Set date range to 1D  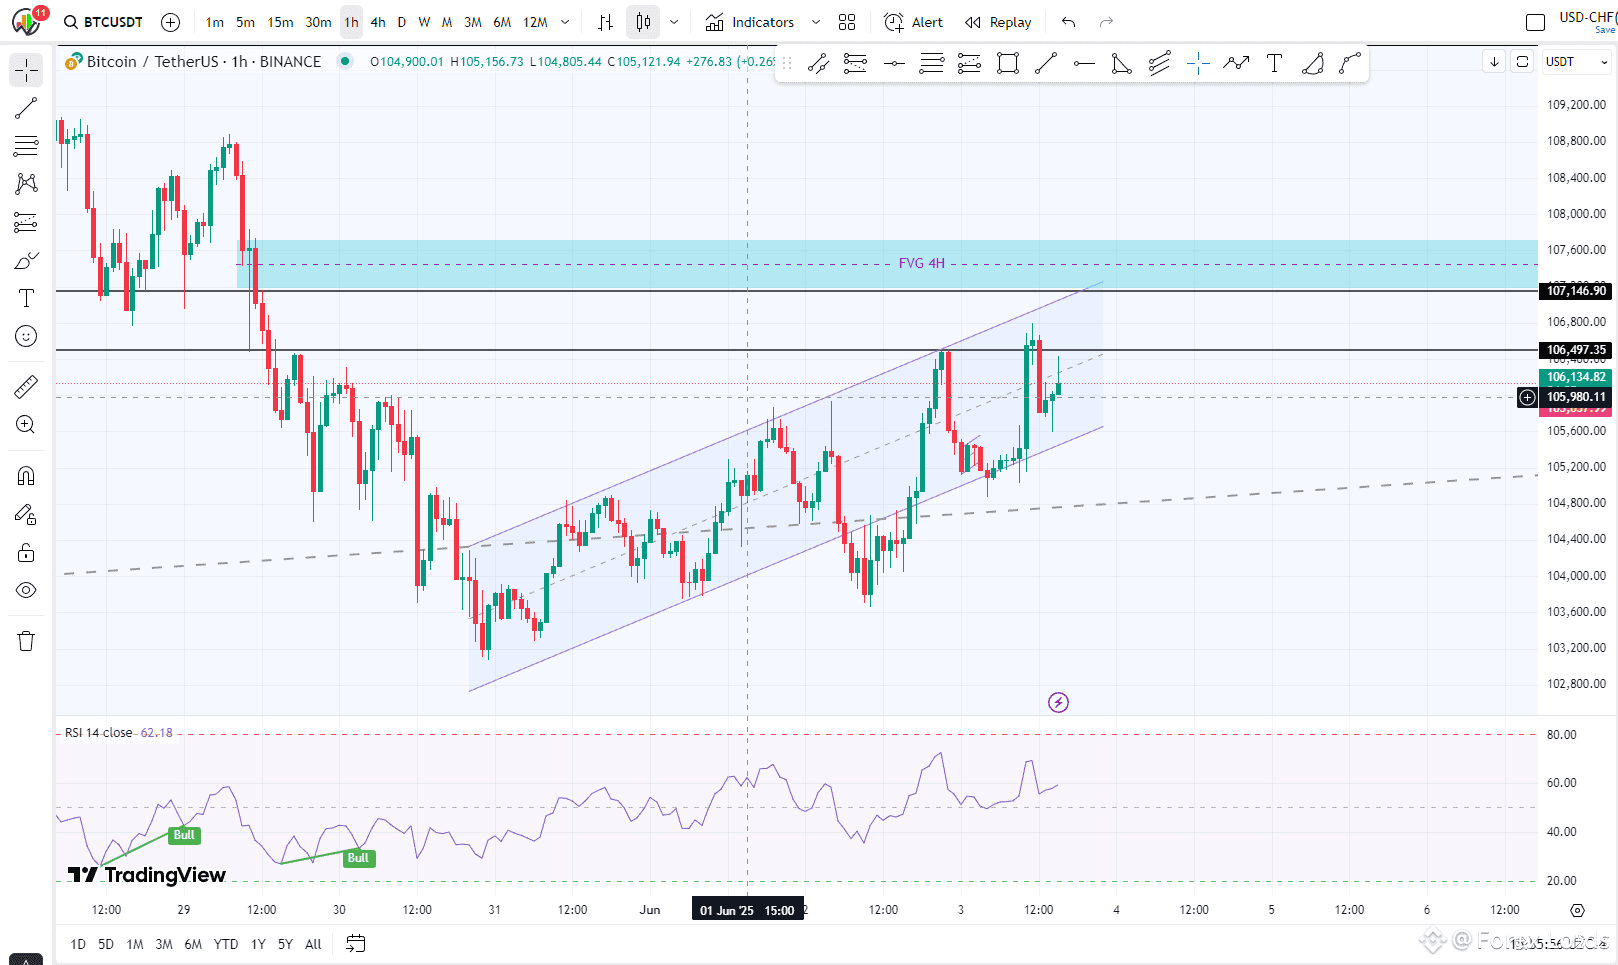(78, 944)
